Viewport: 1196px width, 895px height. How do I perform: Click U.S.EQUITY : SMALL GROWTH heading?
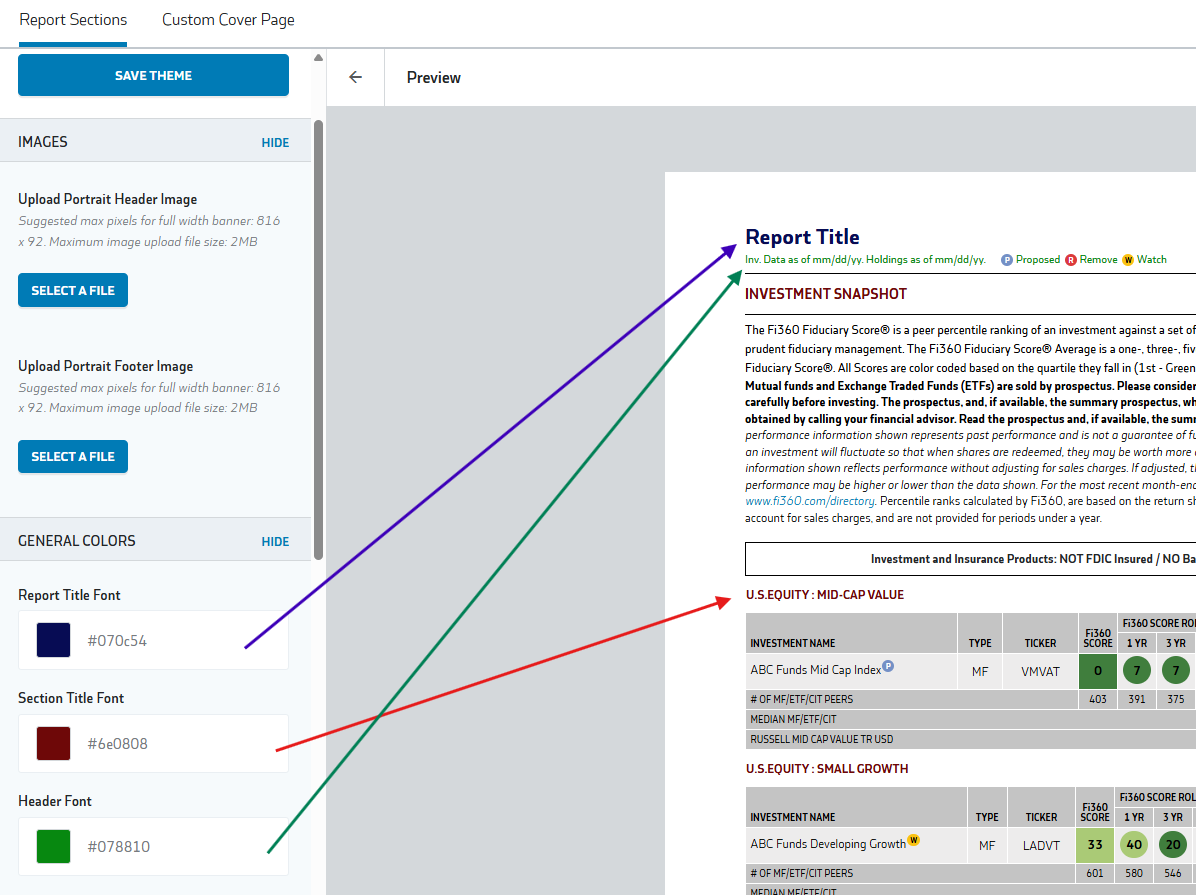[827, 768]
